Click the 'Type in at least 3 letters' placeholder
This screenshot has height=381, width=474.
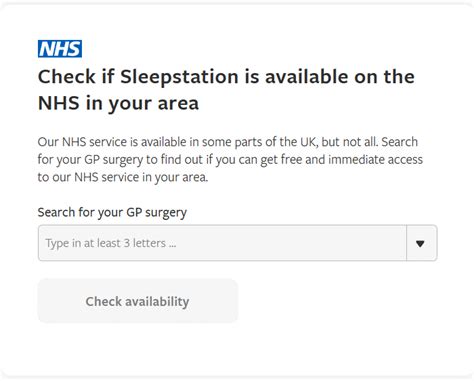[111, 243]
